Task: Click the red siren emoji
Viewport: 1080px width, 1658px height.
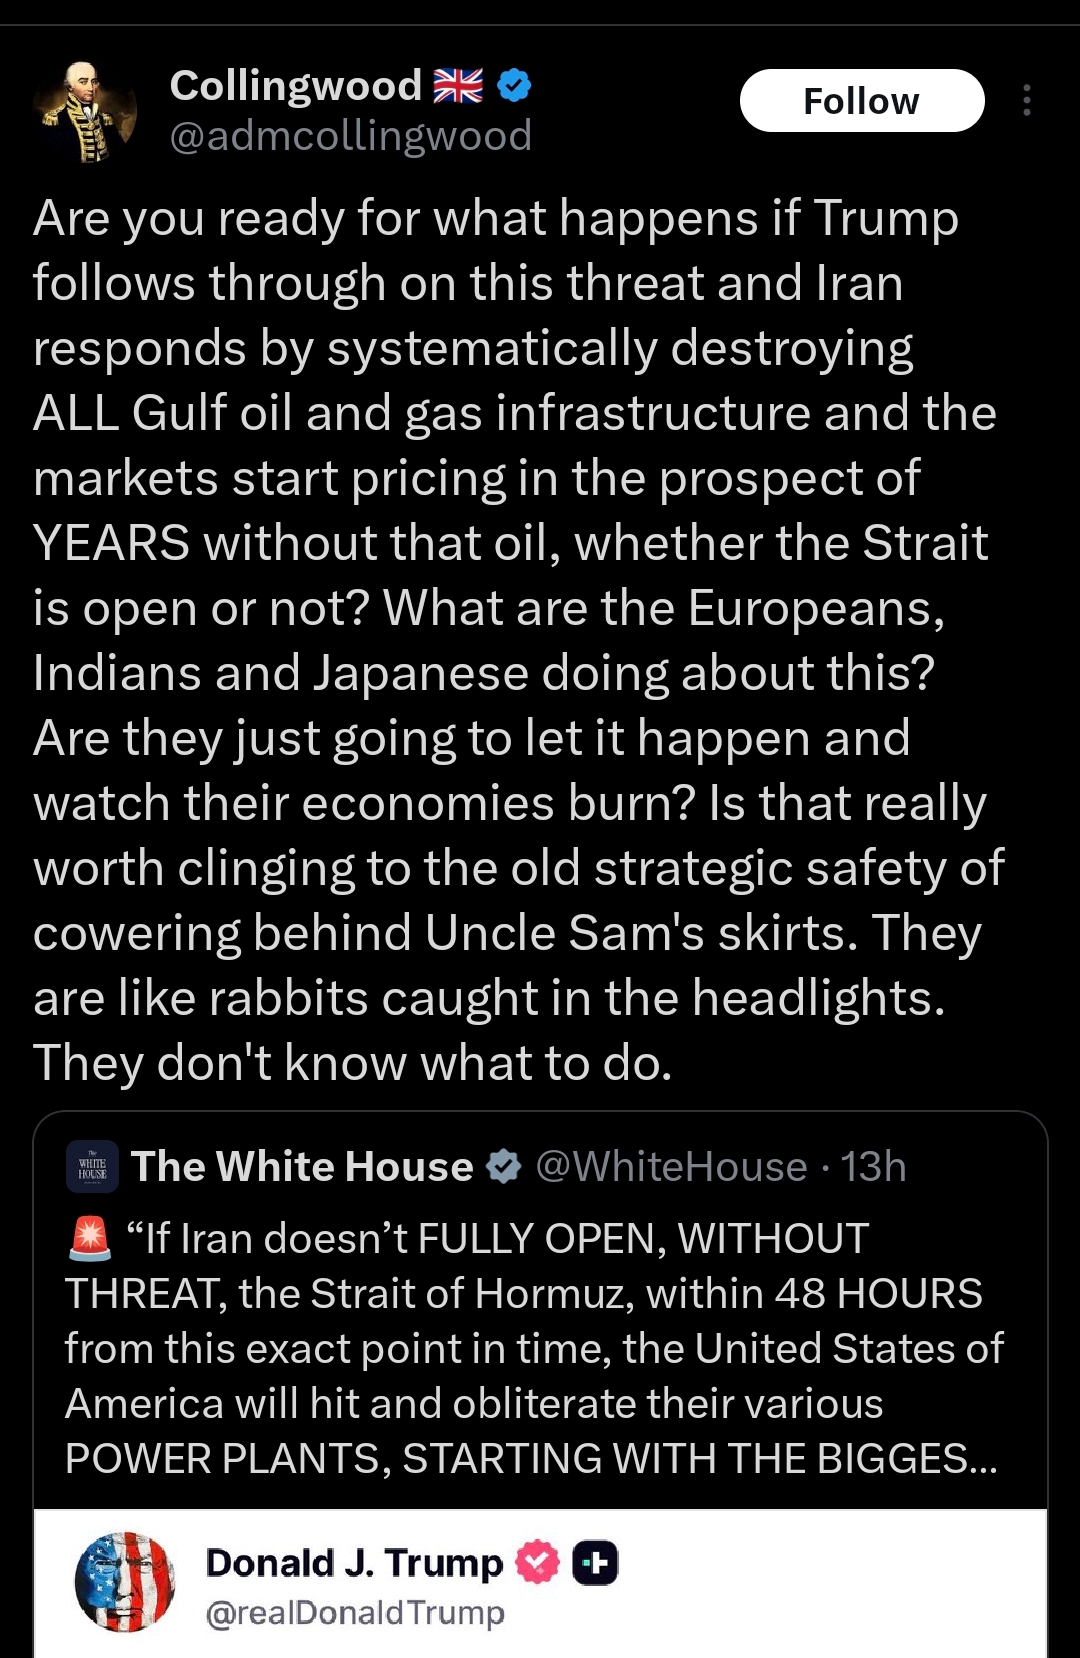Action: tap(89, 1239)
